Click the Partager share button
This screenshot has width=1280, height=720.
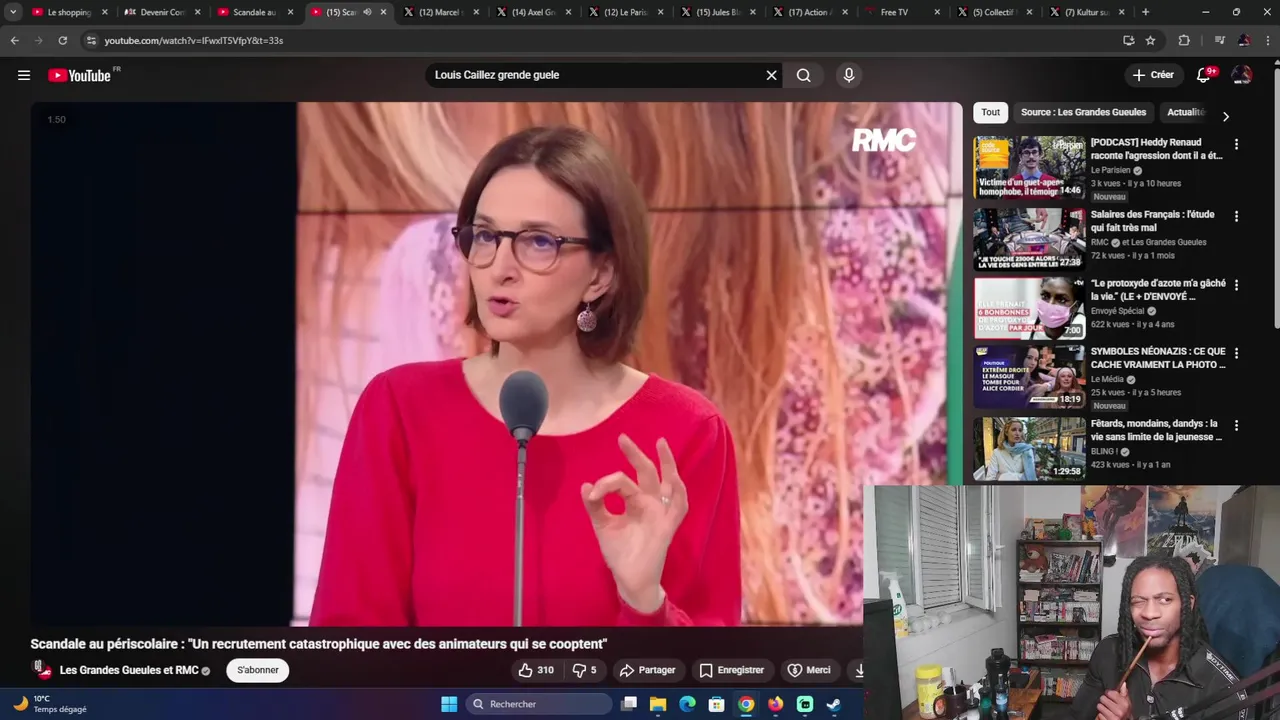[x=647, y=670]
